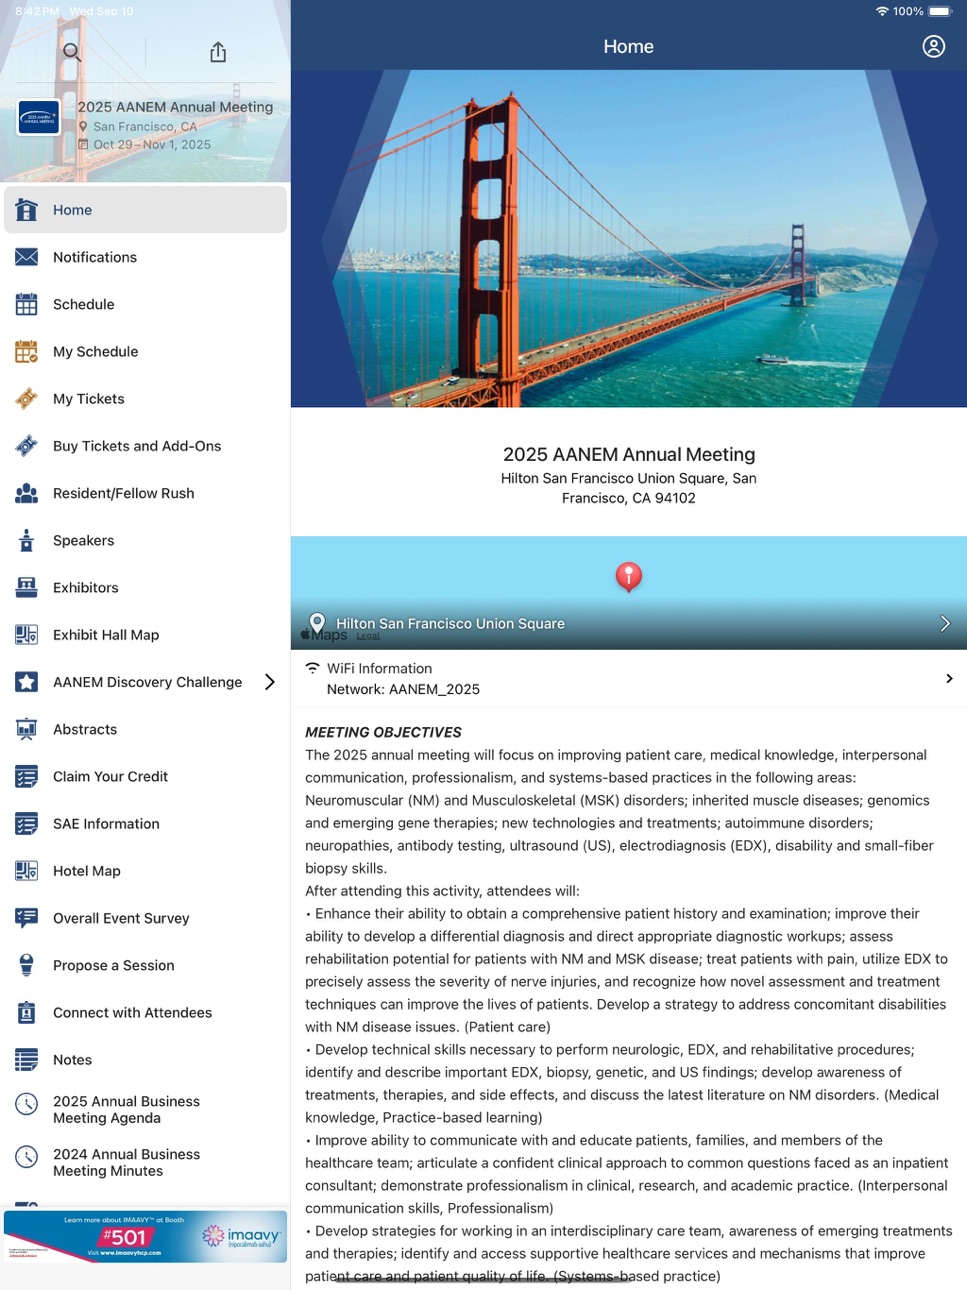Click the AANEM Discovery Challenge star icon
Image resolution: width=967 pixels, height=1290 pixels.
click(x=27, y=682)
